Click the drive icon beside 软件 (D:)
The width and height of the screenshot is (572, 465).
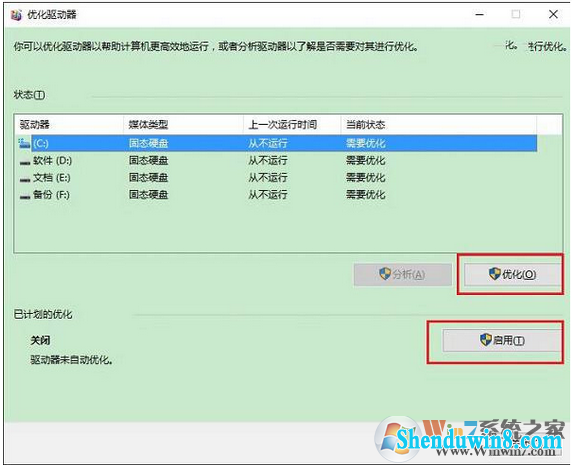pos(25,162)
